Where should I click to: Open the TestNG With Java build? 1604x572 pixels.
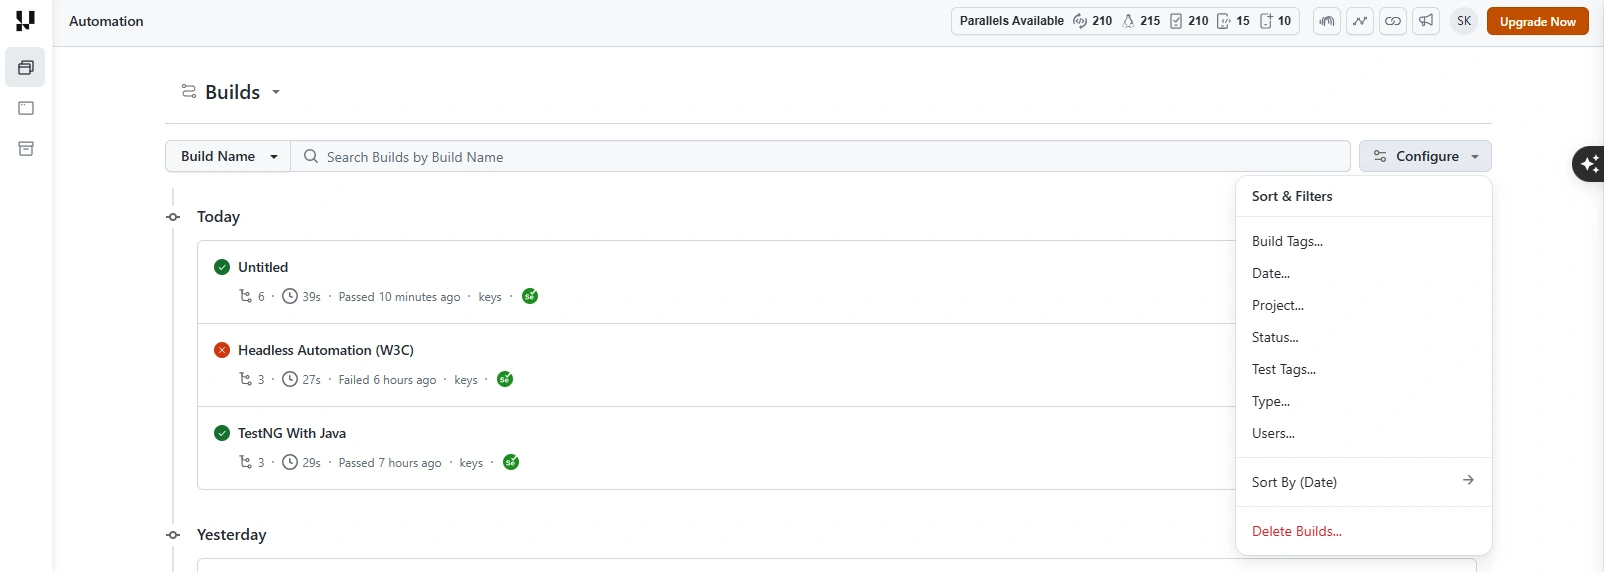(292, 433)
